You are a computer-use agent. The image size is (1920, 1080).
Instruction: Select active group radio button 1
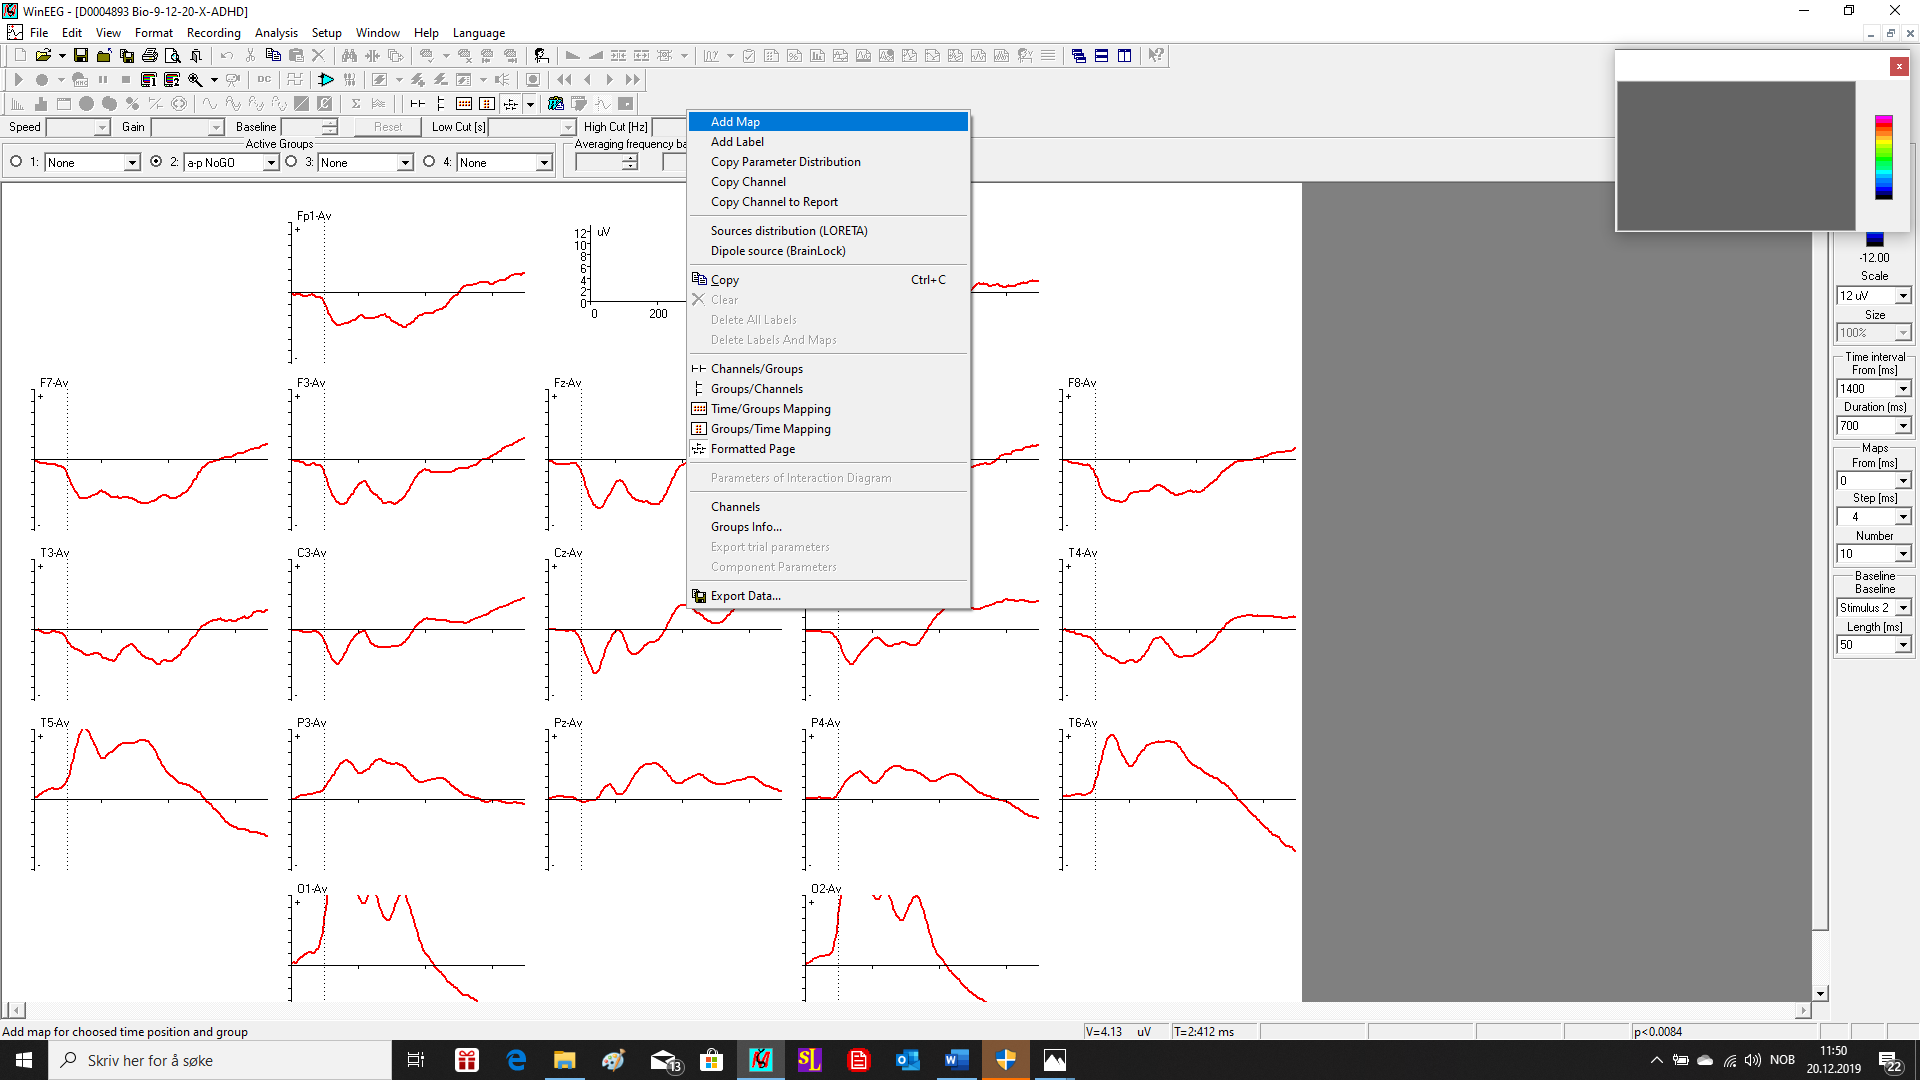point(16,162)
